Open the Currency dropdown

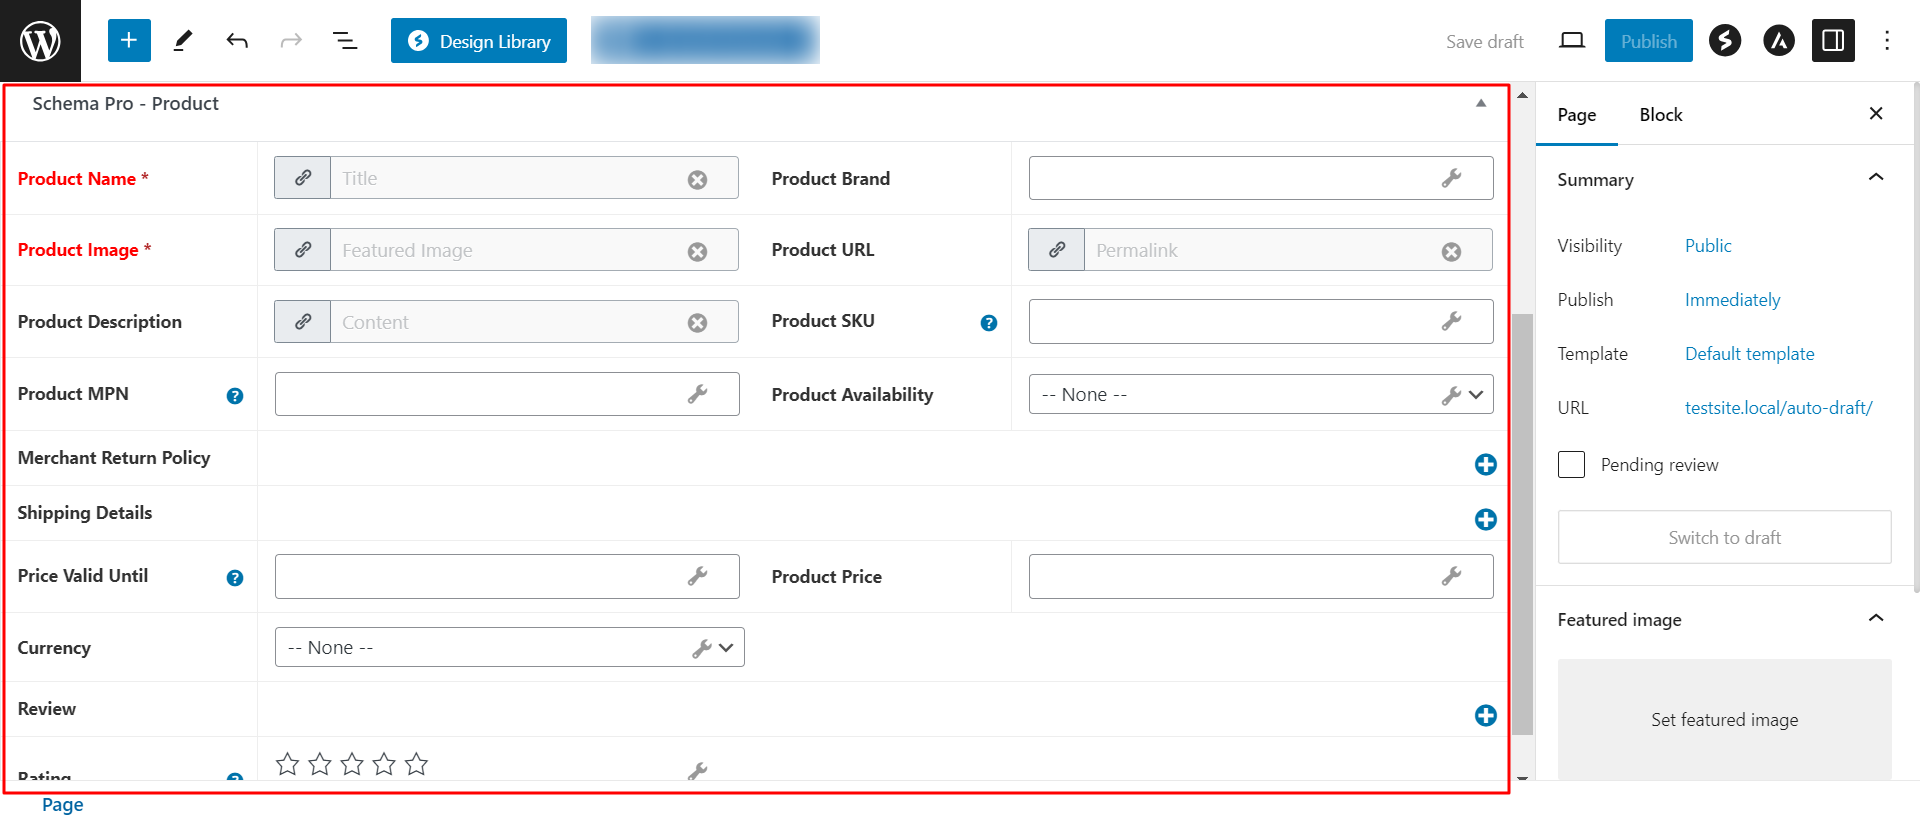tap(509, 648)
